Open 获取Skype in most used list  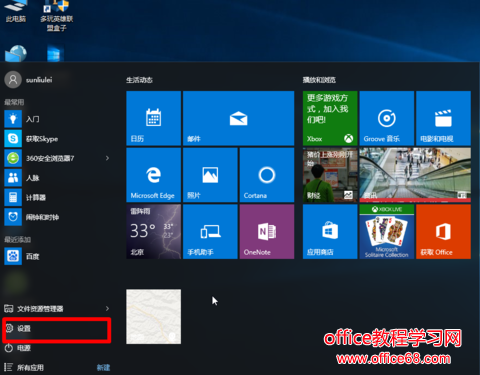point(57,139)
